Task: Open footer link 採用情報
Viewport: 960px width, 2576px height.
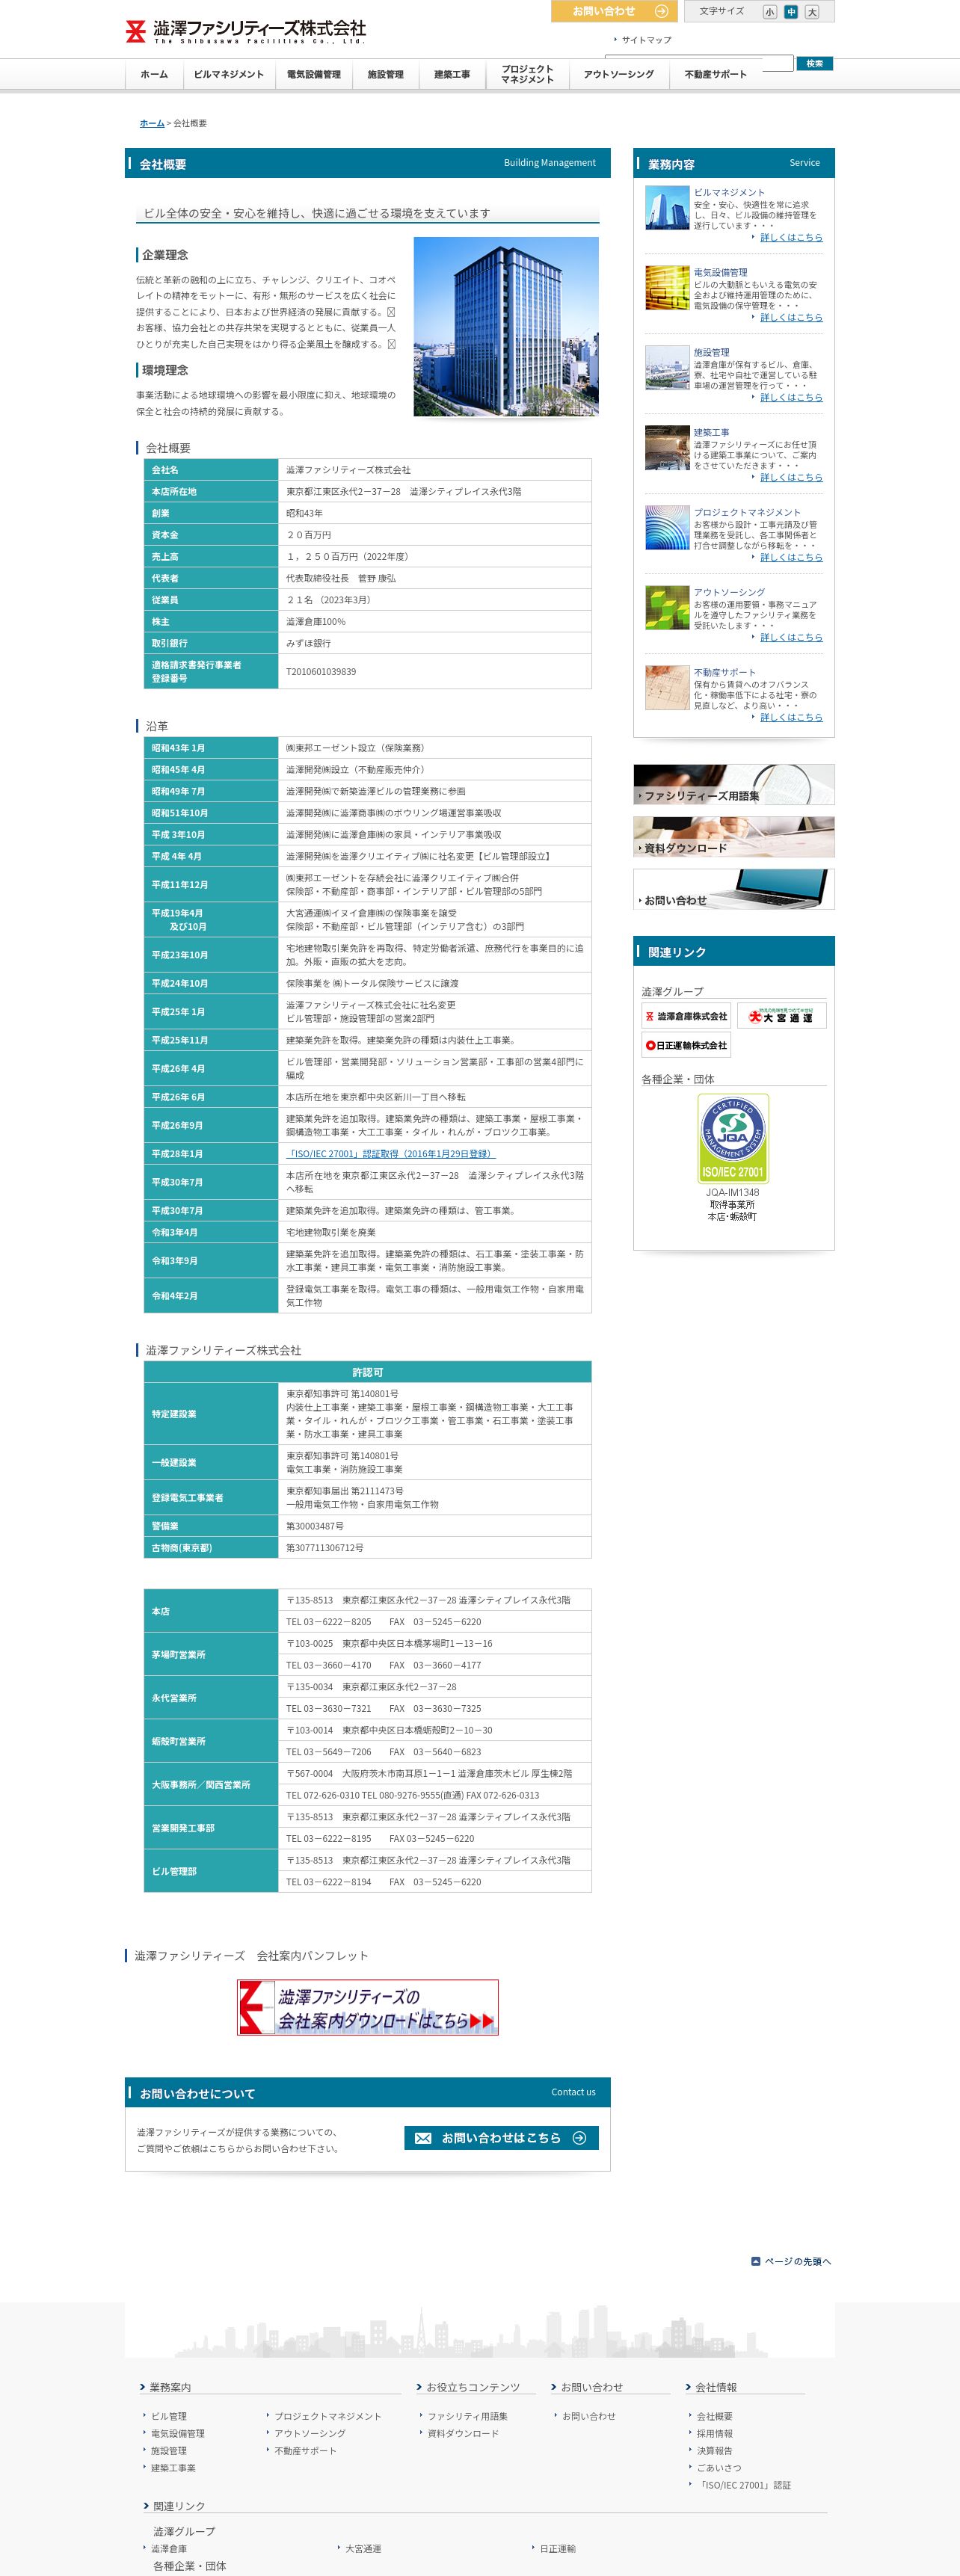Action: pos(714,2434)
